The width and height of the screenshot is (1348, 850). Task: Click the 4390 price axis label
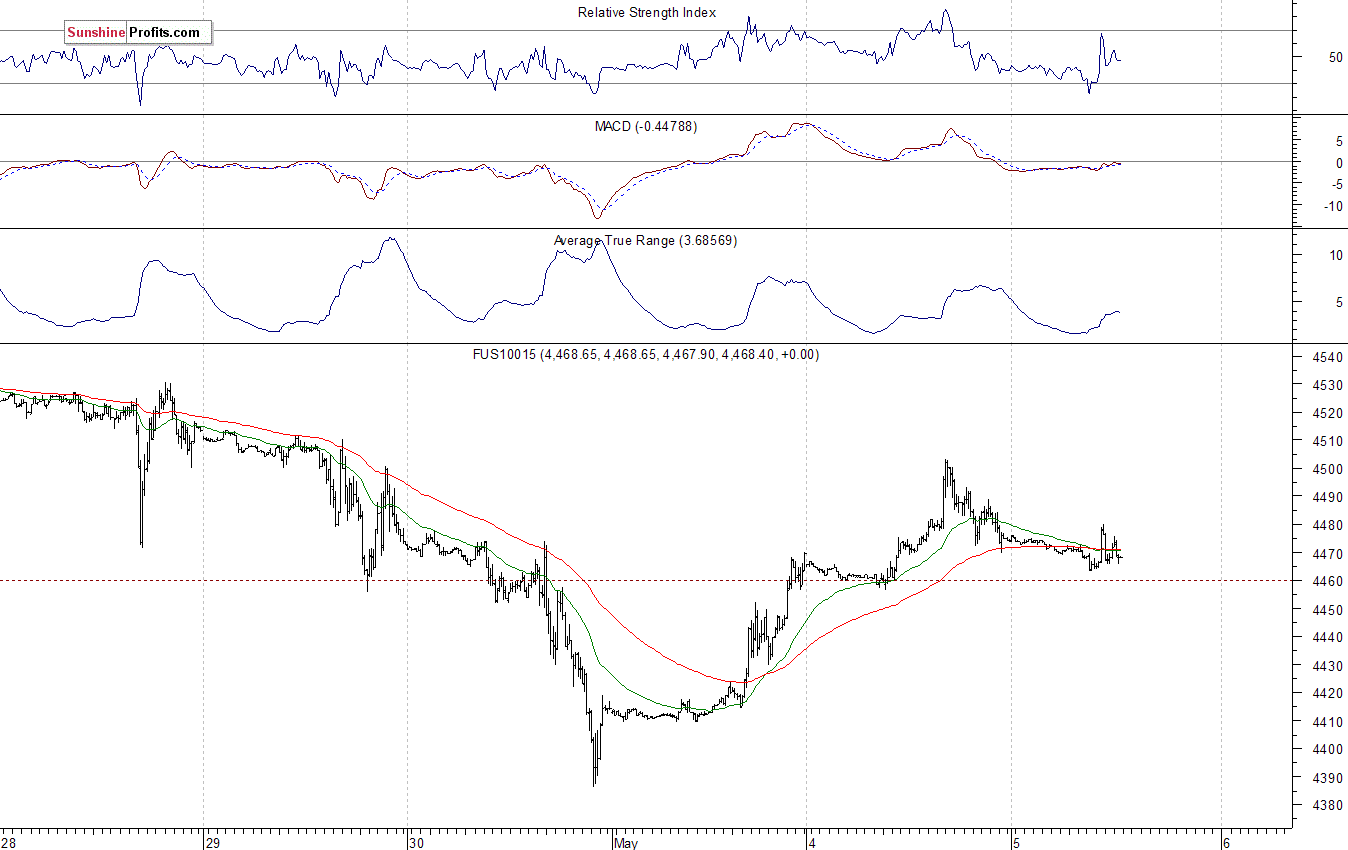[x=1329, y=778]
